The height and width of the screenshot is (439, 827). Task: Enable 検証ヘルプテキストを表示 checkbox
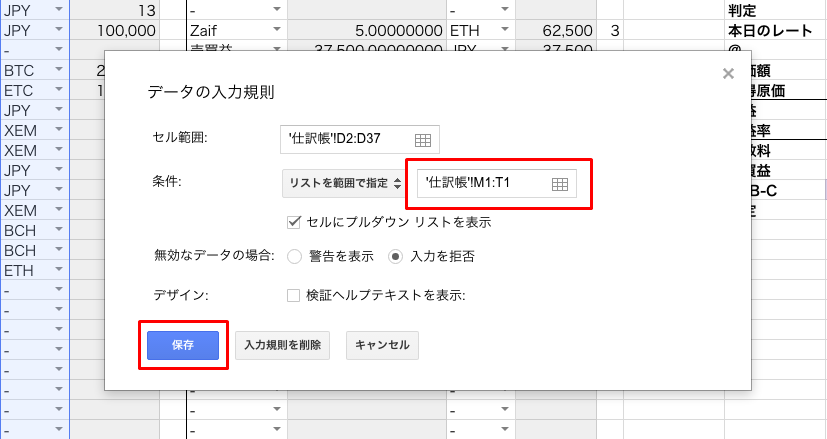coord(293,295)
